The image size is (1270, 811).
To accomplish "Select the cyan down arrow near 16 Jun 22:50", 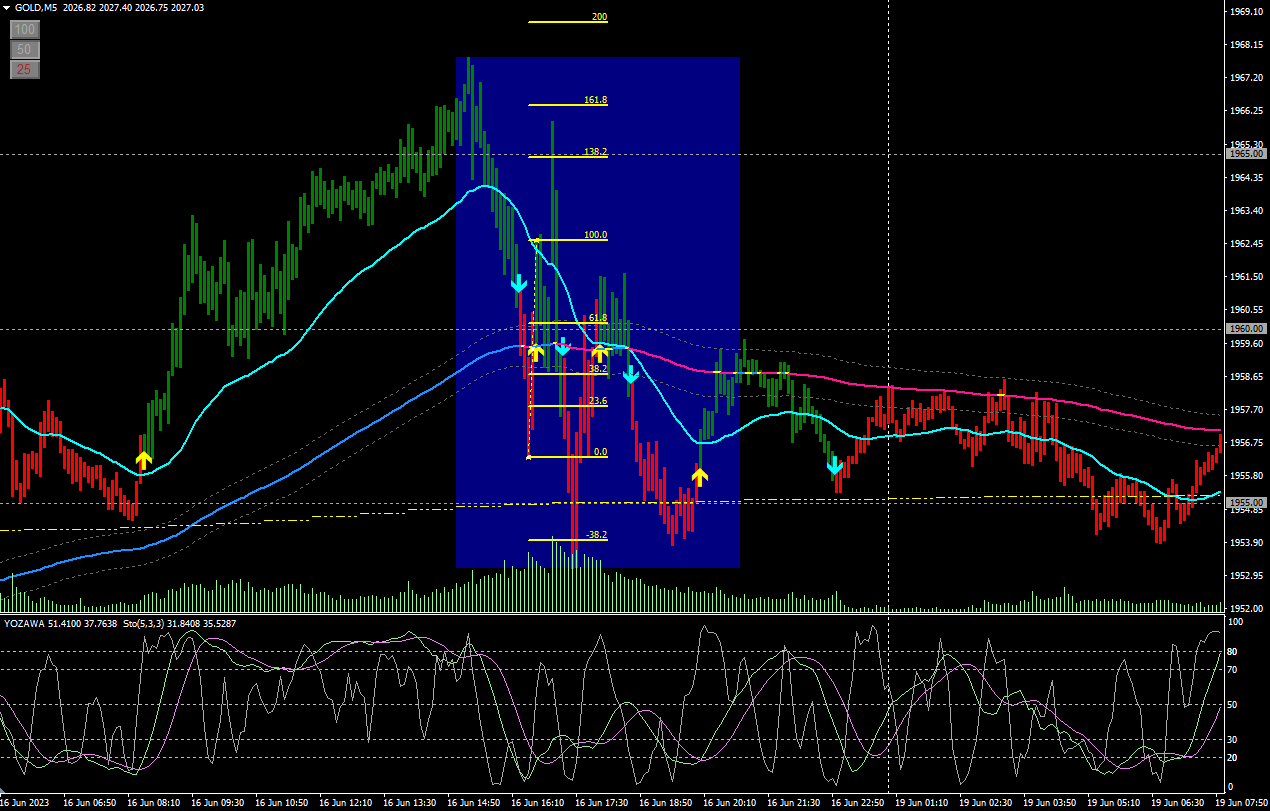I will [x=834, y=465].
